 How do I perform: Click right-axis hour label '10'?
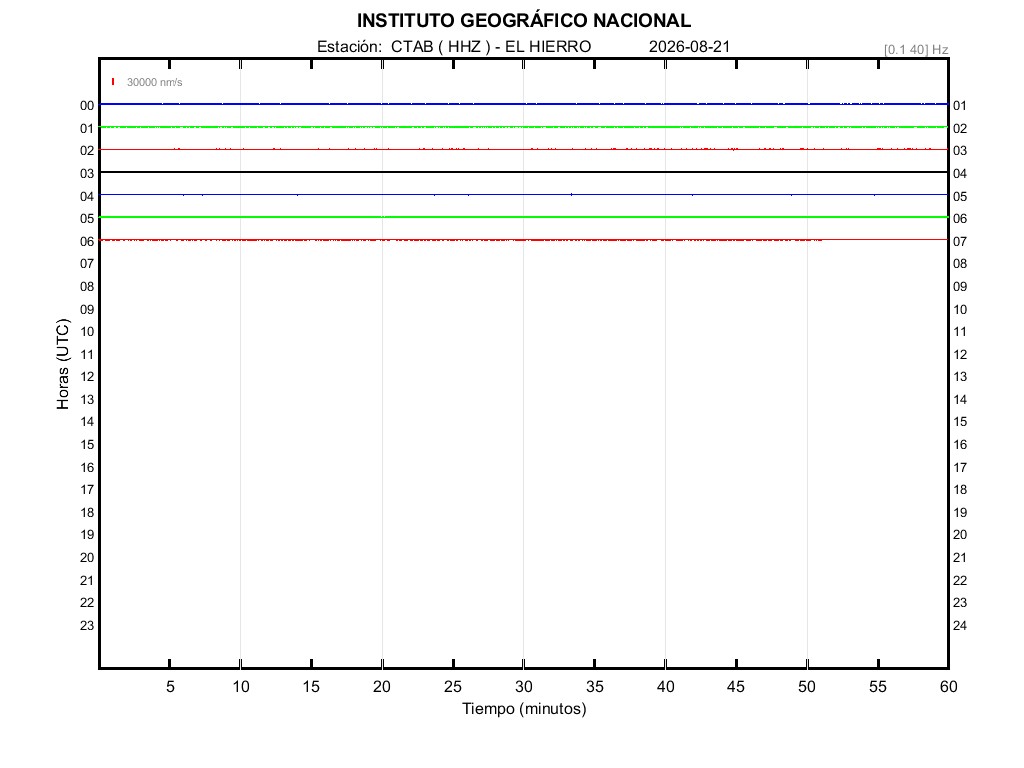point(960,310)
